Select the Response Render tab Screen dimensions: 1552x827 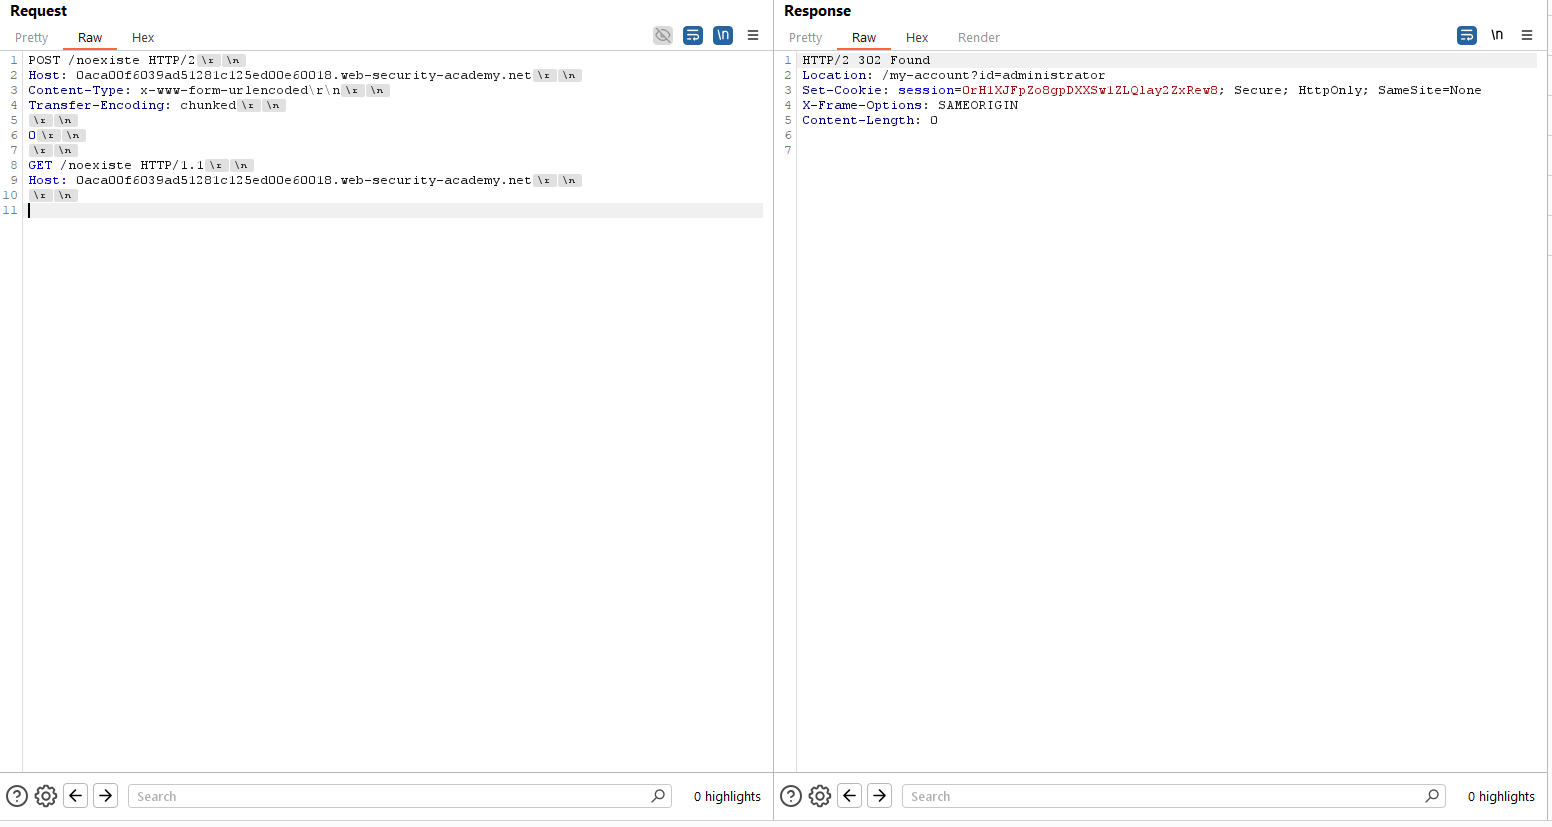pyautogui.click(x=978, y=38)
